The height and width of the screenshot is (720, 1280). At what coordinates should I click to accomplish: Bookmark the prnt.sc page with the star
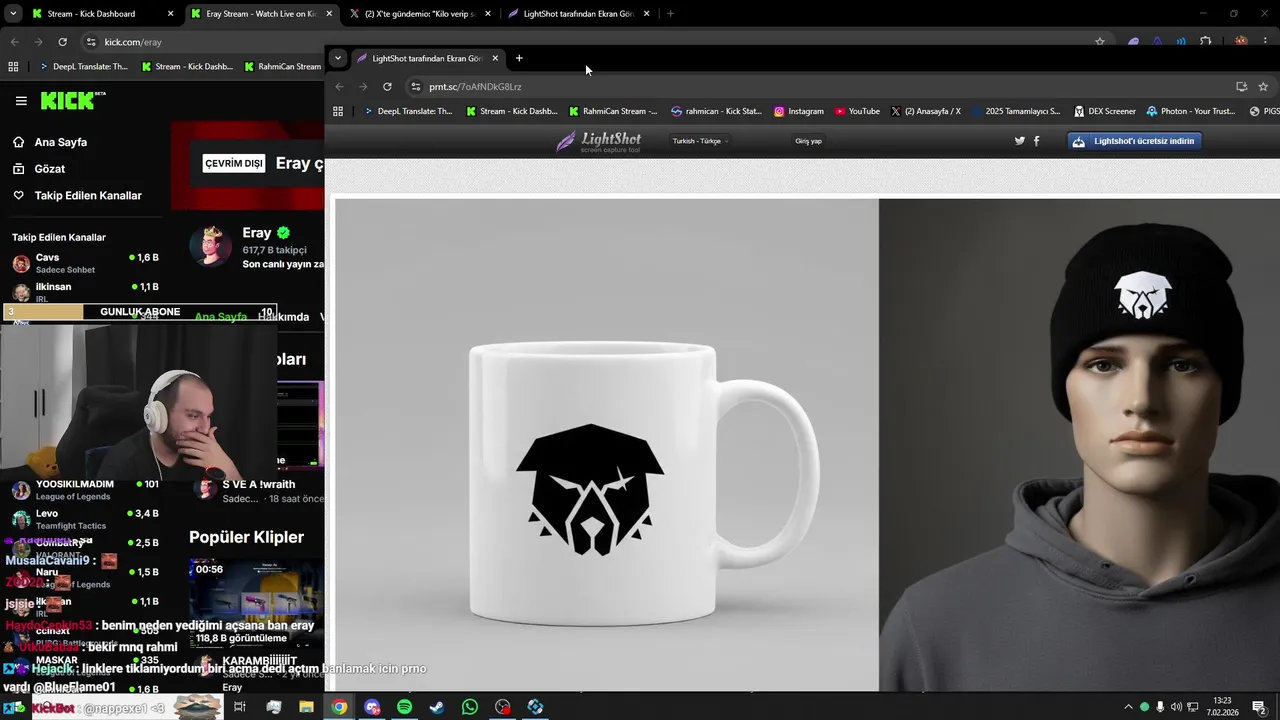1263,86
